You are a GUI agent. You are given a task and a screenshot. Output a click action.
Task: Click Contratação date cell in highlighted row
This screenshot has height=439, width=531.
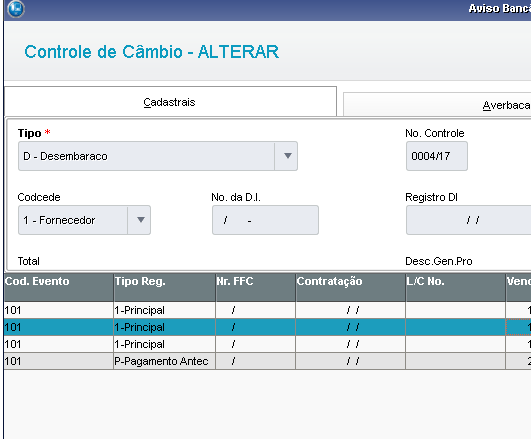point(351,327)
